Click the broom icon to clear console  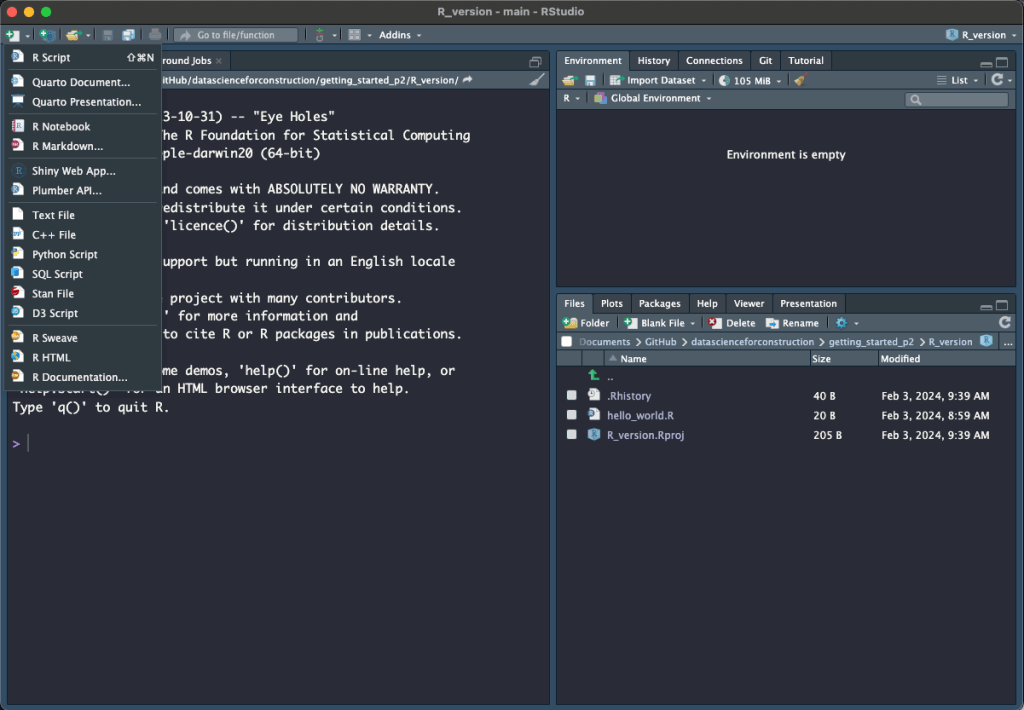click(538, 80)
